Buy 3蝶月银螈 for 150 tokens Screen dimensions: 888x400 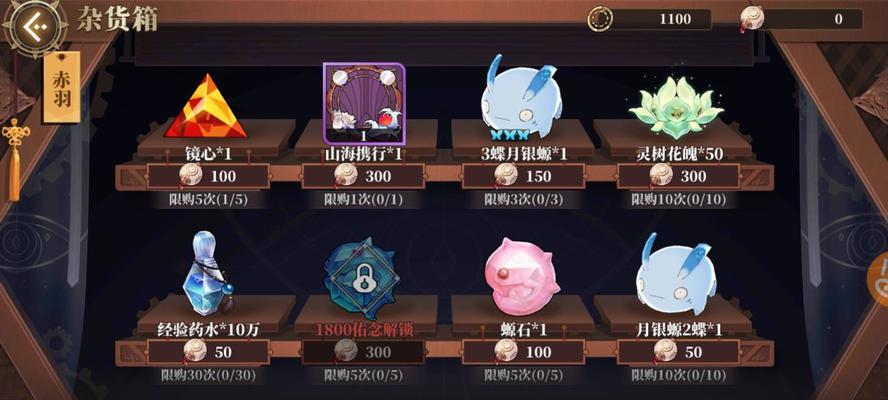(x=523, y=176)
